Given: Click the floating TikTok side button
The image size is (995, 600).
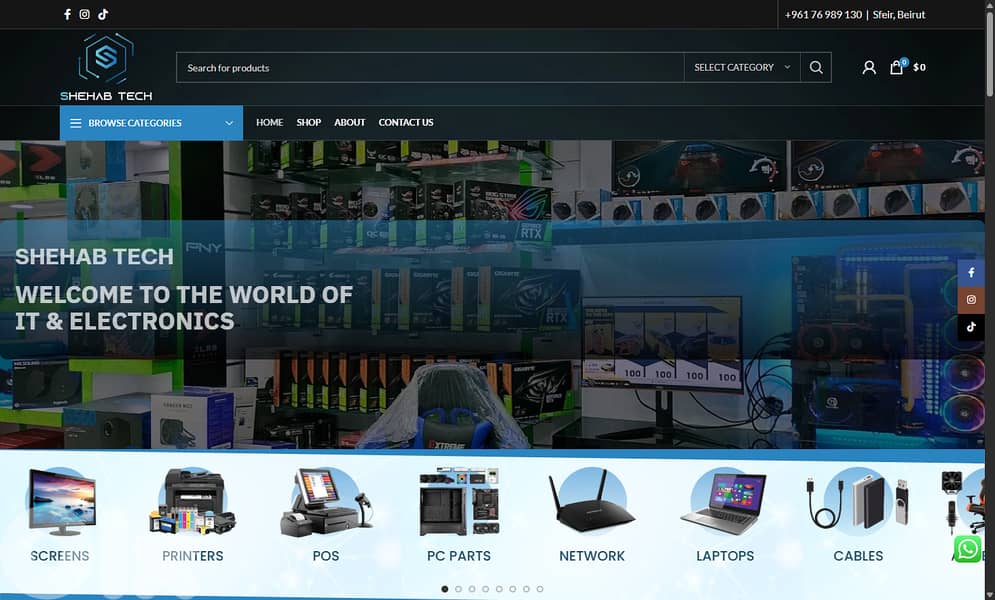Looking at the screenshot, I should pyautogui.click(x=971, y=327).
